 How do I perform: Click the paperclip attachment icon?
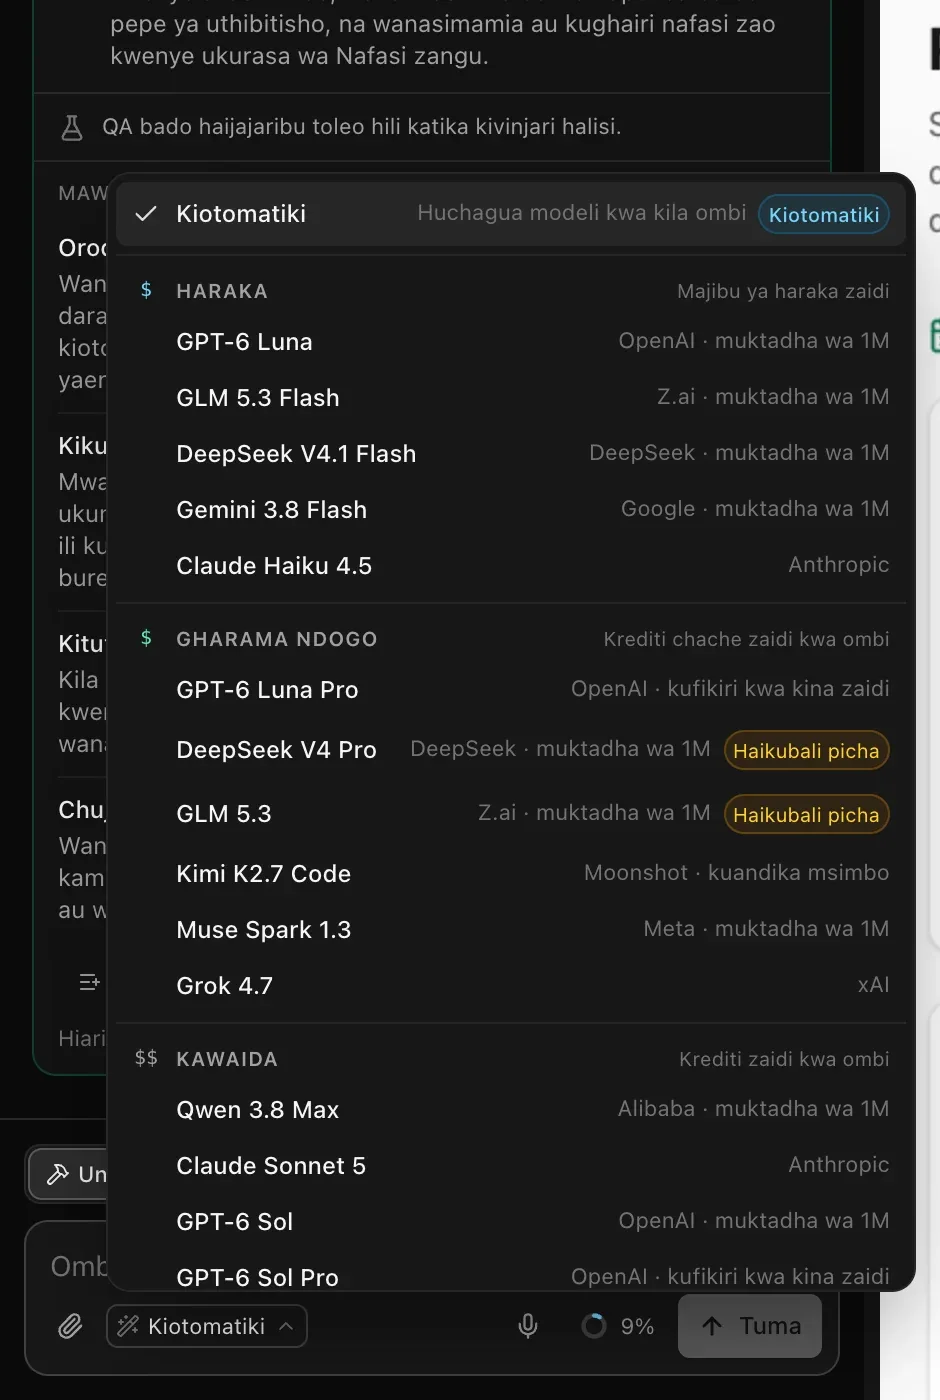(70, 1326)
